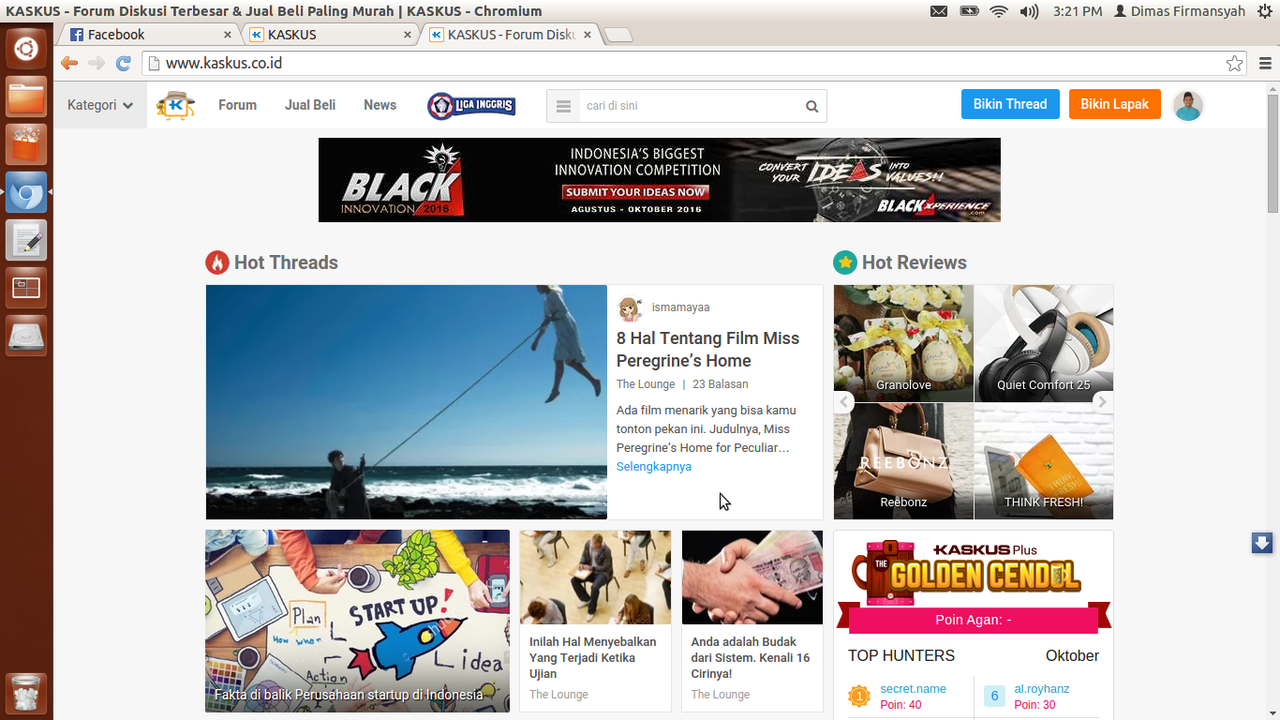Open the Ubuntu Dash home launcher
Image resolution: width=1280 pixels, height=720 pixels.
tap(26, 49)
